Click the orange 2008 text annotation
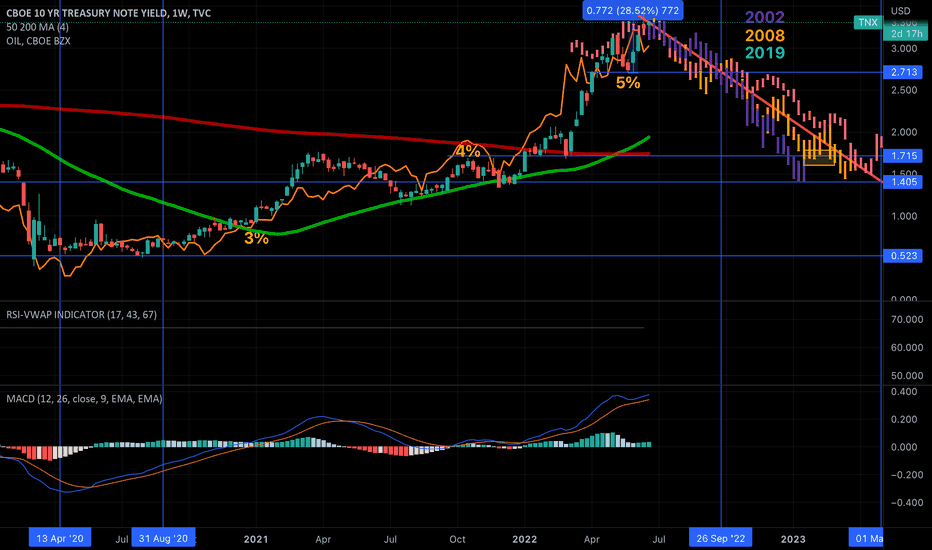This screenshot has height=550, width=932. 765,35
